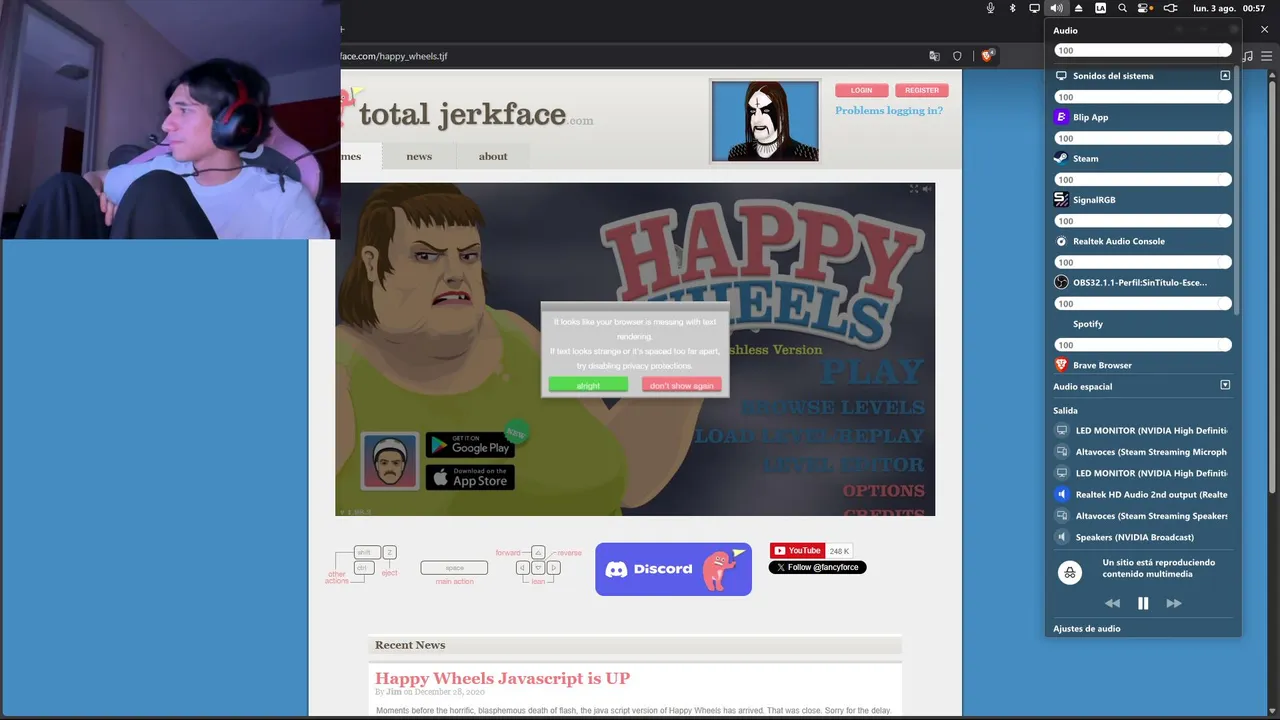Click the microphone icon in the top bar
Viewport: 1280px width, 720px height.
[x=990, y=8]
